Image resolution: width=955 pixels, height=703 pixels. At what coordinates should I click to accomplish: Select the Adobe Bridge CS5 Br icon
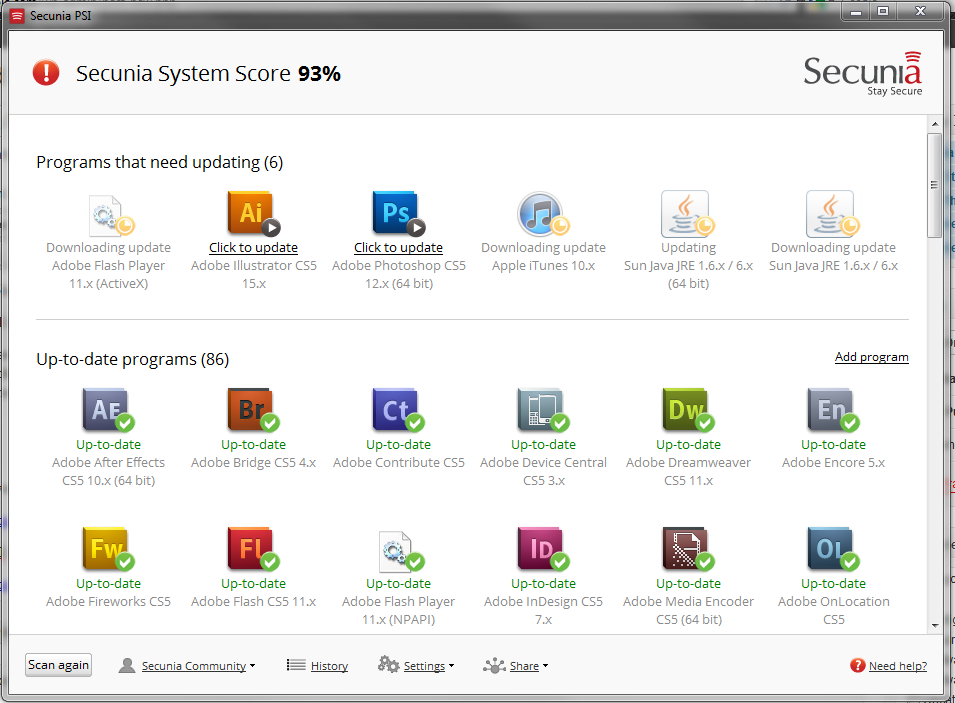click(253, 409)
